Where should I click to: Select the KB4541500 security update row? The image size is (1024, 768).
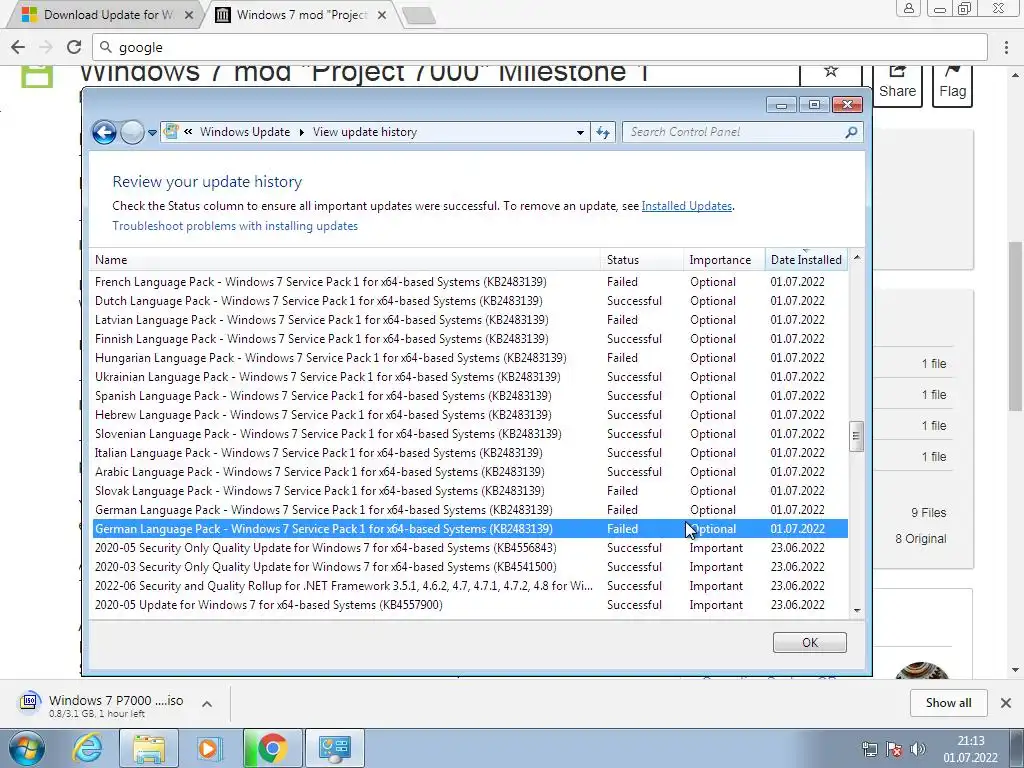tap(470, 567)
